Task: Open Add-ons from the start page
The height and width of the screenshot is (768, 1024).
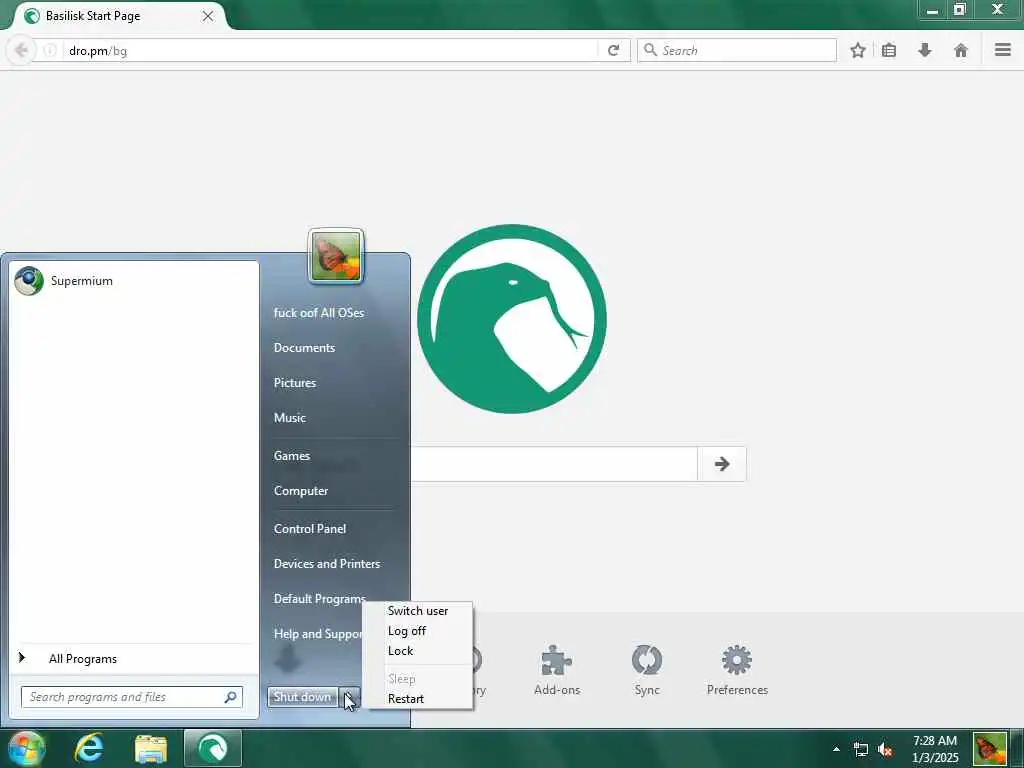Action: [556, 669]
